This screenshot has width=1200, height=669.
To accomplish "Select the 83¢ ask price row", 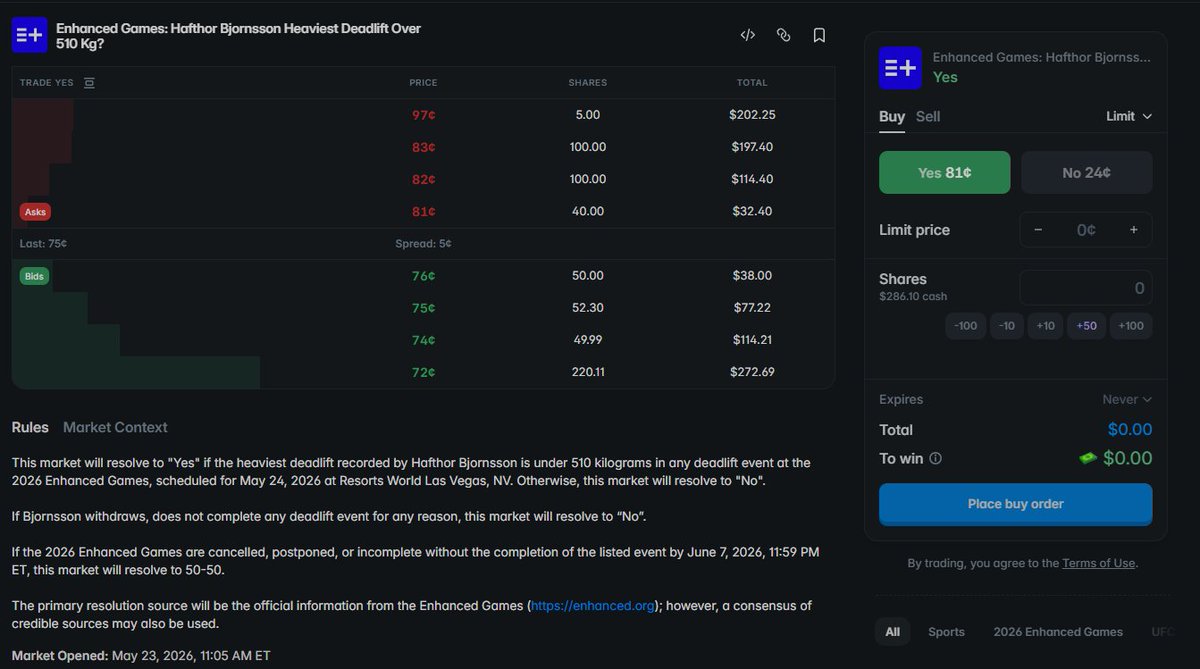I will pyautogui.click(x=423, y=147).
